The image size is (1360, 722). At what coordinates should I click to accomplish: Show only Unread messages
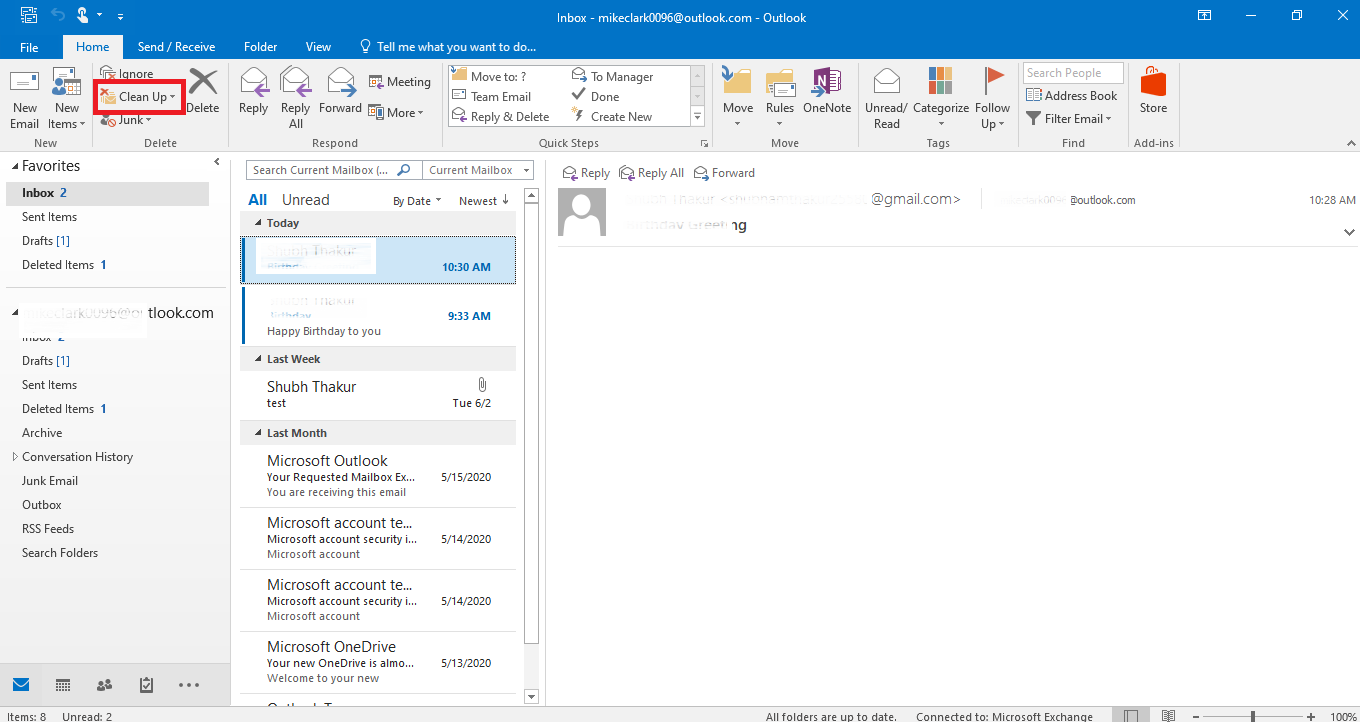(x=305, y=200)
